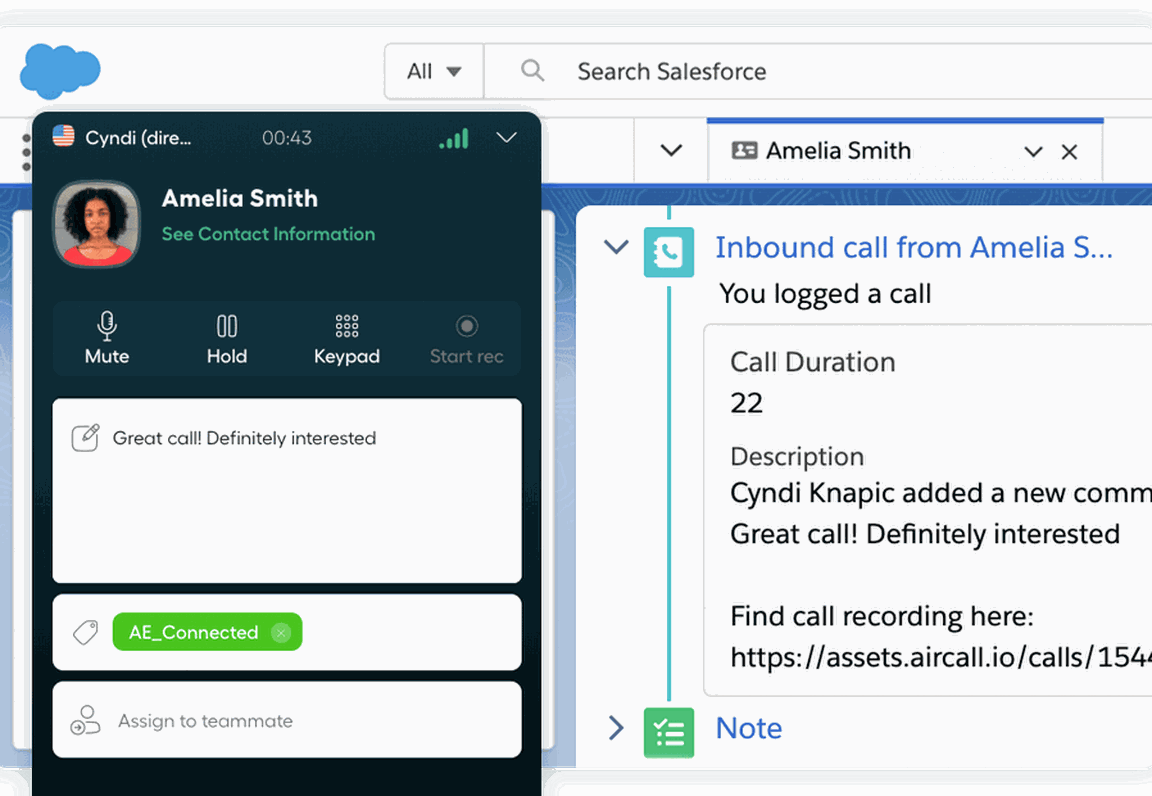Click the Description label
The width and height of the screenshot is (1152, 796).
pos(797,456)
